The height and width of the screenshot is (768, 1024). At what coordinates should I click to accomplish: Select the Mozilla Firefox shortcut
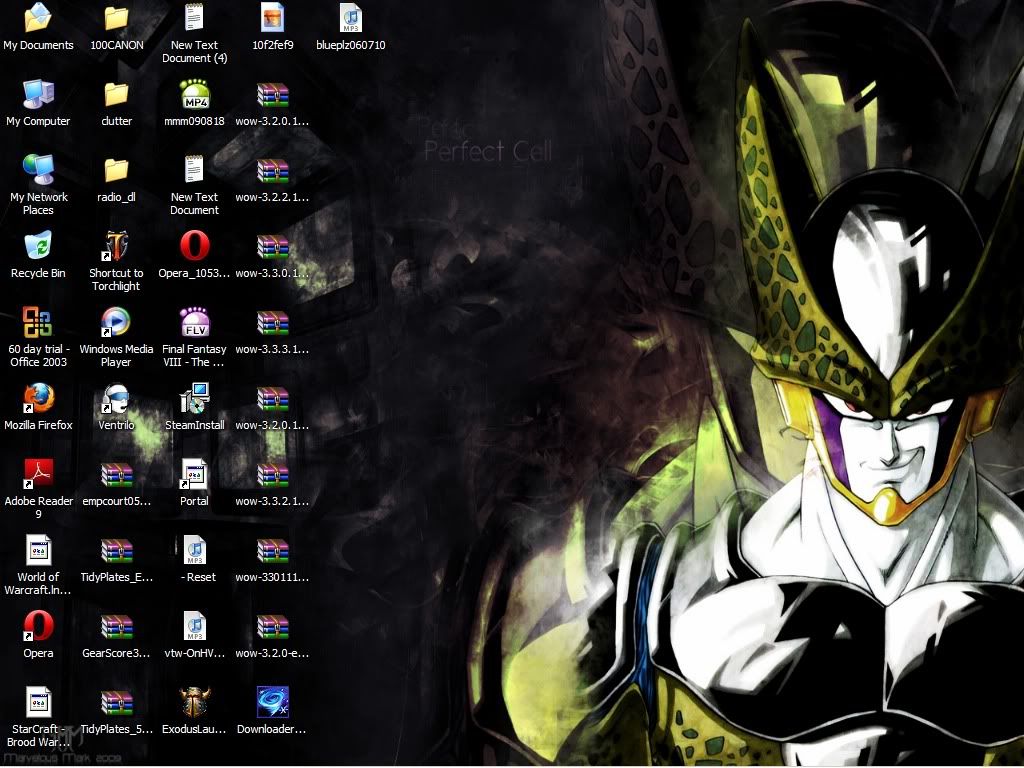38,398
